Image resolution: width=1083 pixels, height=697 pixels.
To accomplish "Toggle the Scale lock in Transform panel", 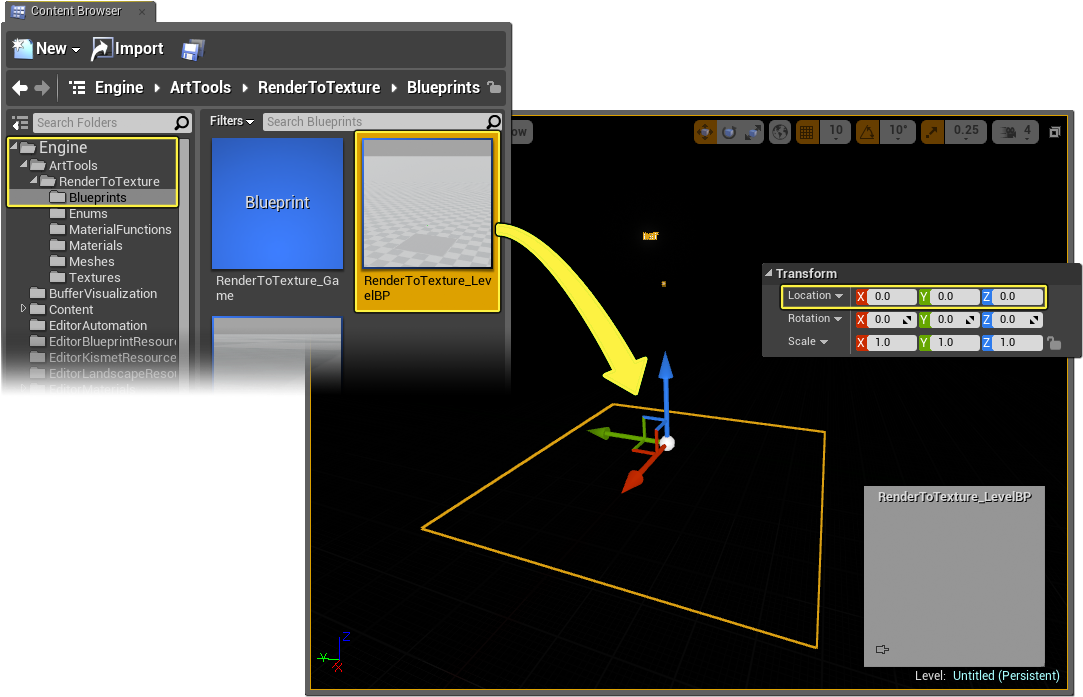I will (1054, 343).
